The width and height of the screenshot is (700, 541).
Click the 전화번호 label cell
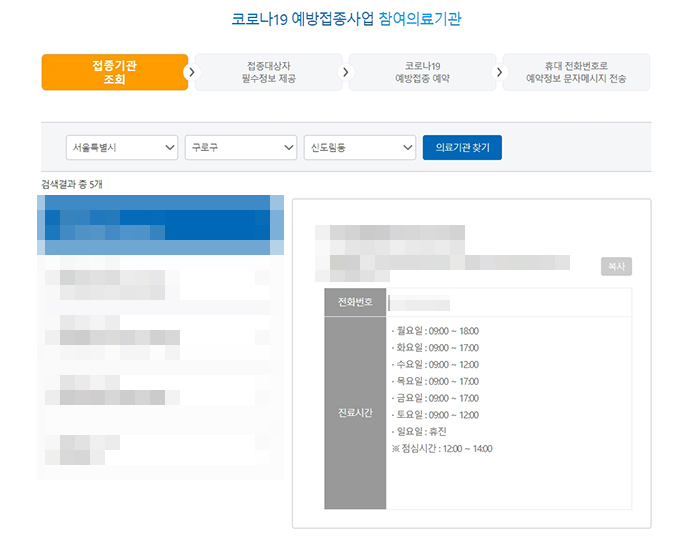coord(355,302)
